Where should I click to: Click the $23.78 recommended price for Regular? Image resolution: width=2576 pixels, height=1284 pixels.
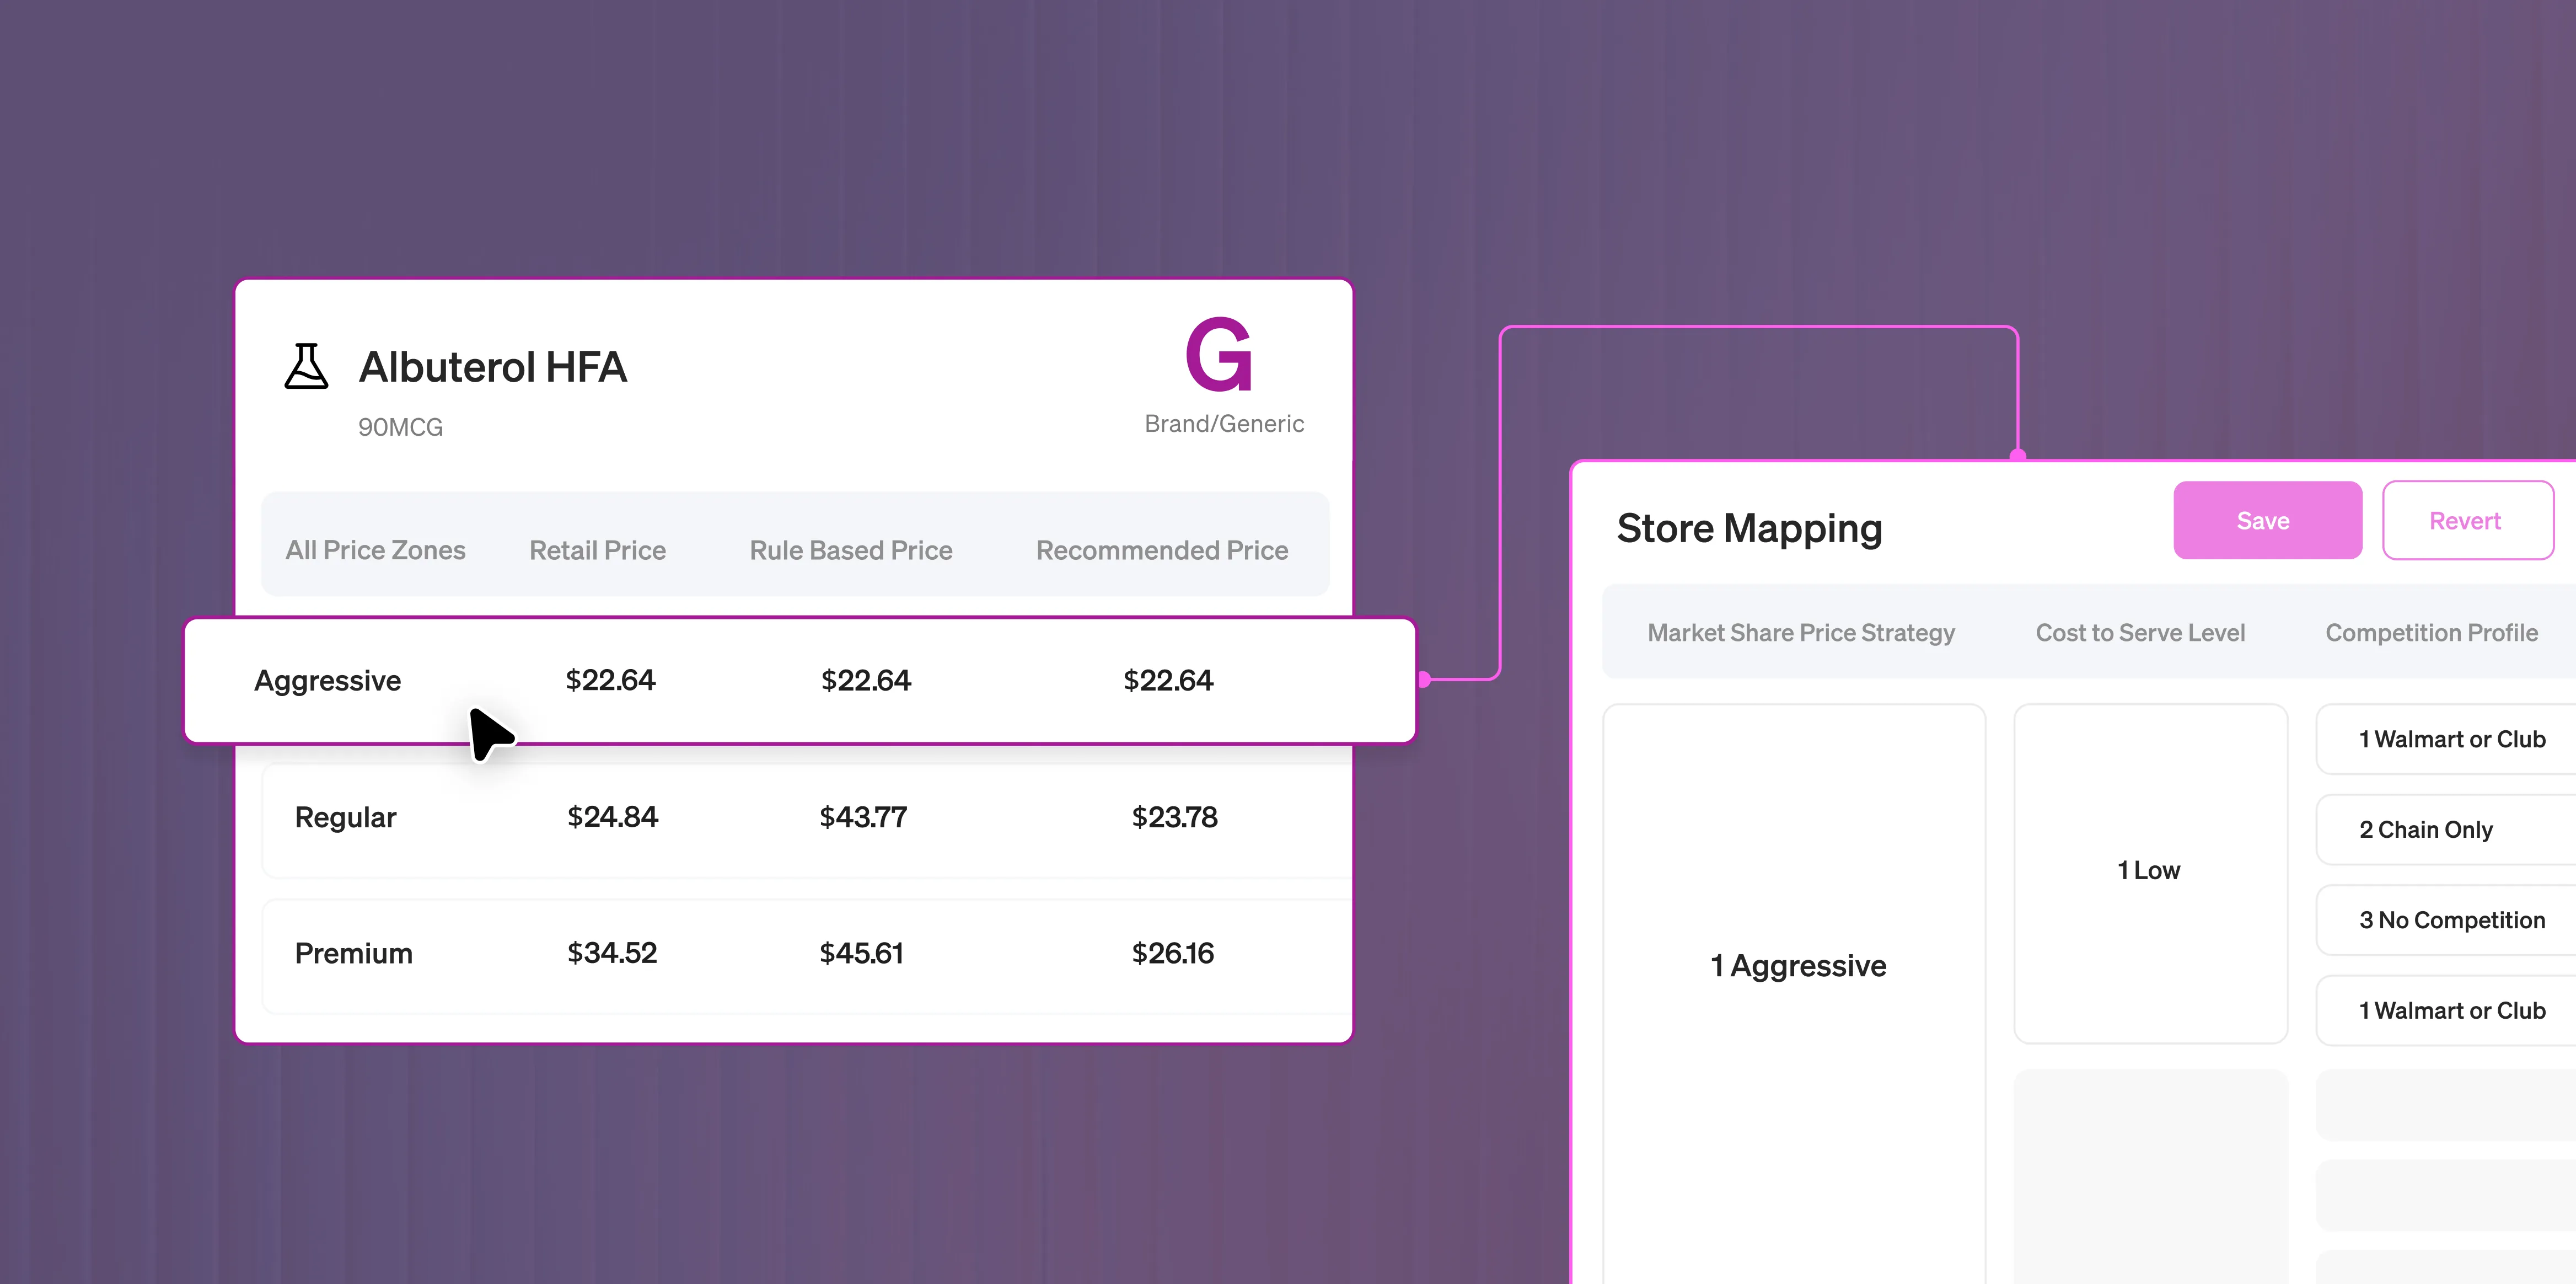click(1174, 818)
